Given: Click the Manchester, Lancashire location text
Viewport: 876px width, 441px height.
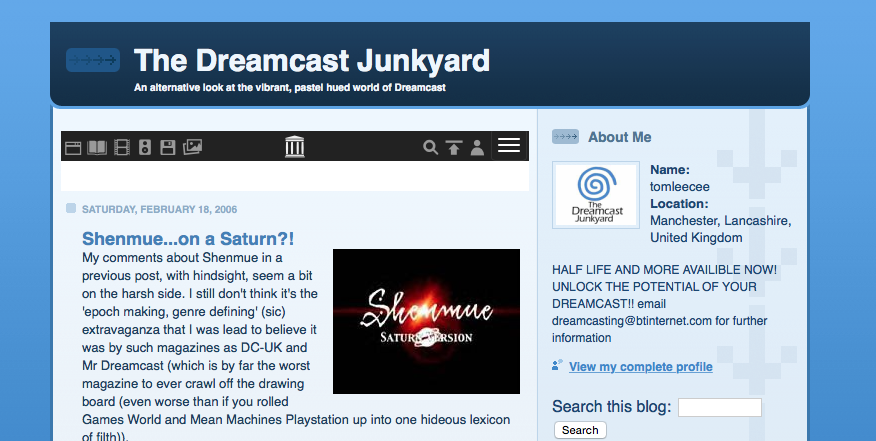Looking at the screenshot, I should [x=721, y=221].
